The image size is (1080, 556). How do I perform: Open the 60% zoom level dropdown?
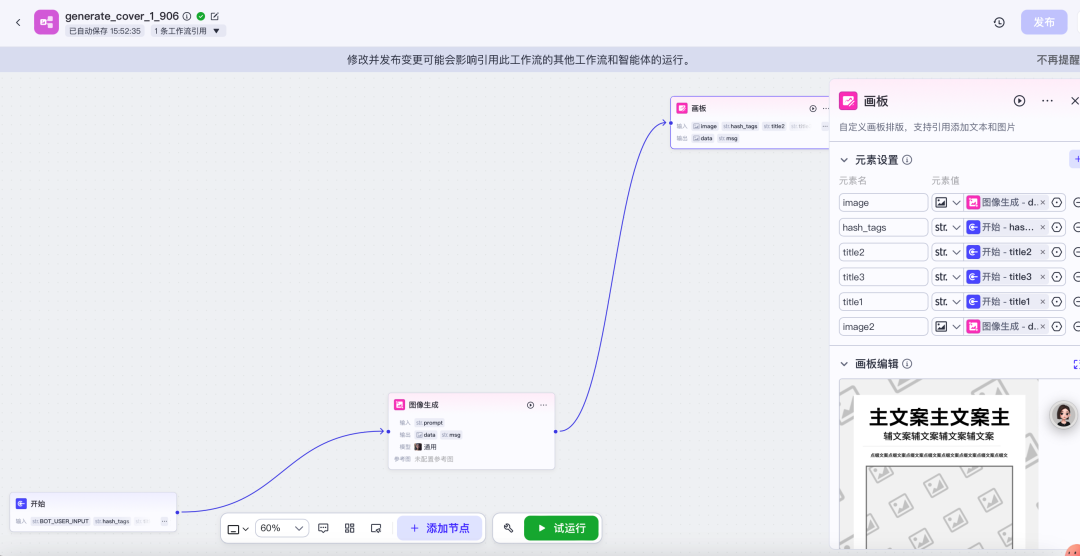point(282,528)
